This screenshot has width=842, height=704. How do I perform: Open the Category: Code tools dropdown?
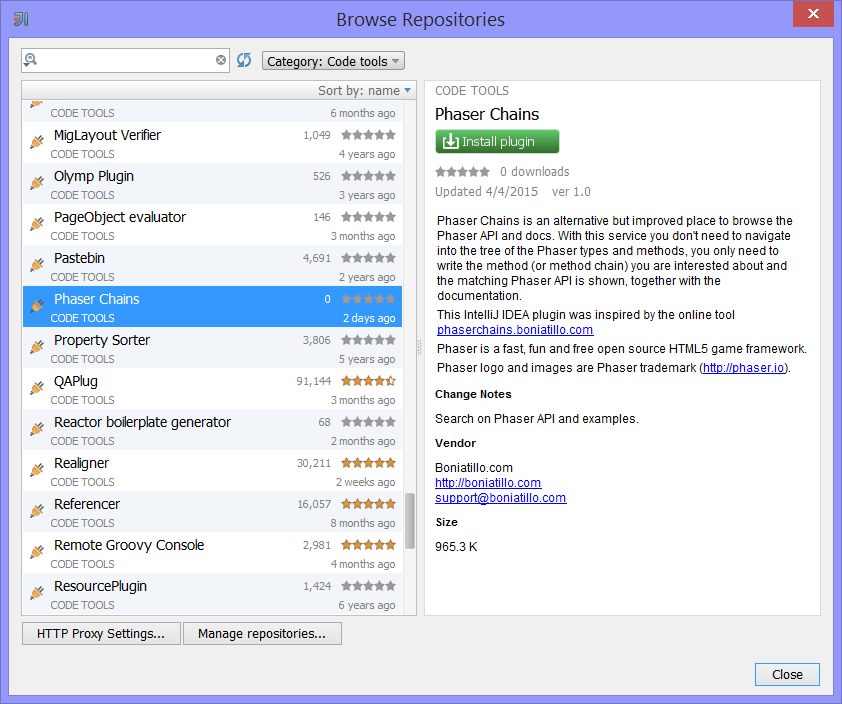[333, 61]
